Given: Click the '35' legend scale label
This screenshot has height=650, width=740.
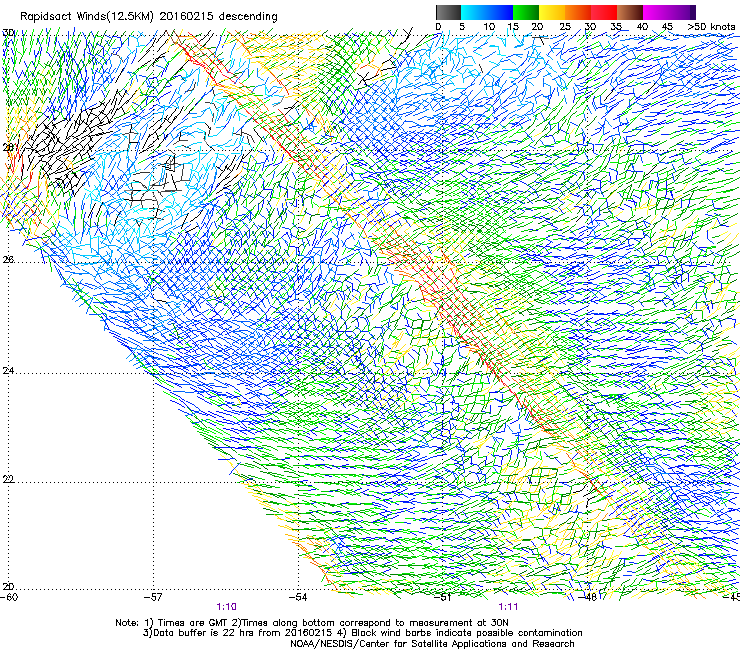Looking at the screenshot, I should [x=616, y=26].
